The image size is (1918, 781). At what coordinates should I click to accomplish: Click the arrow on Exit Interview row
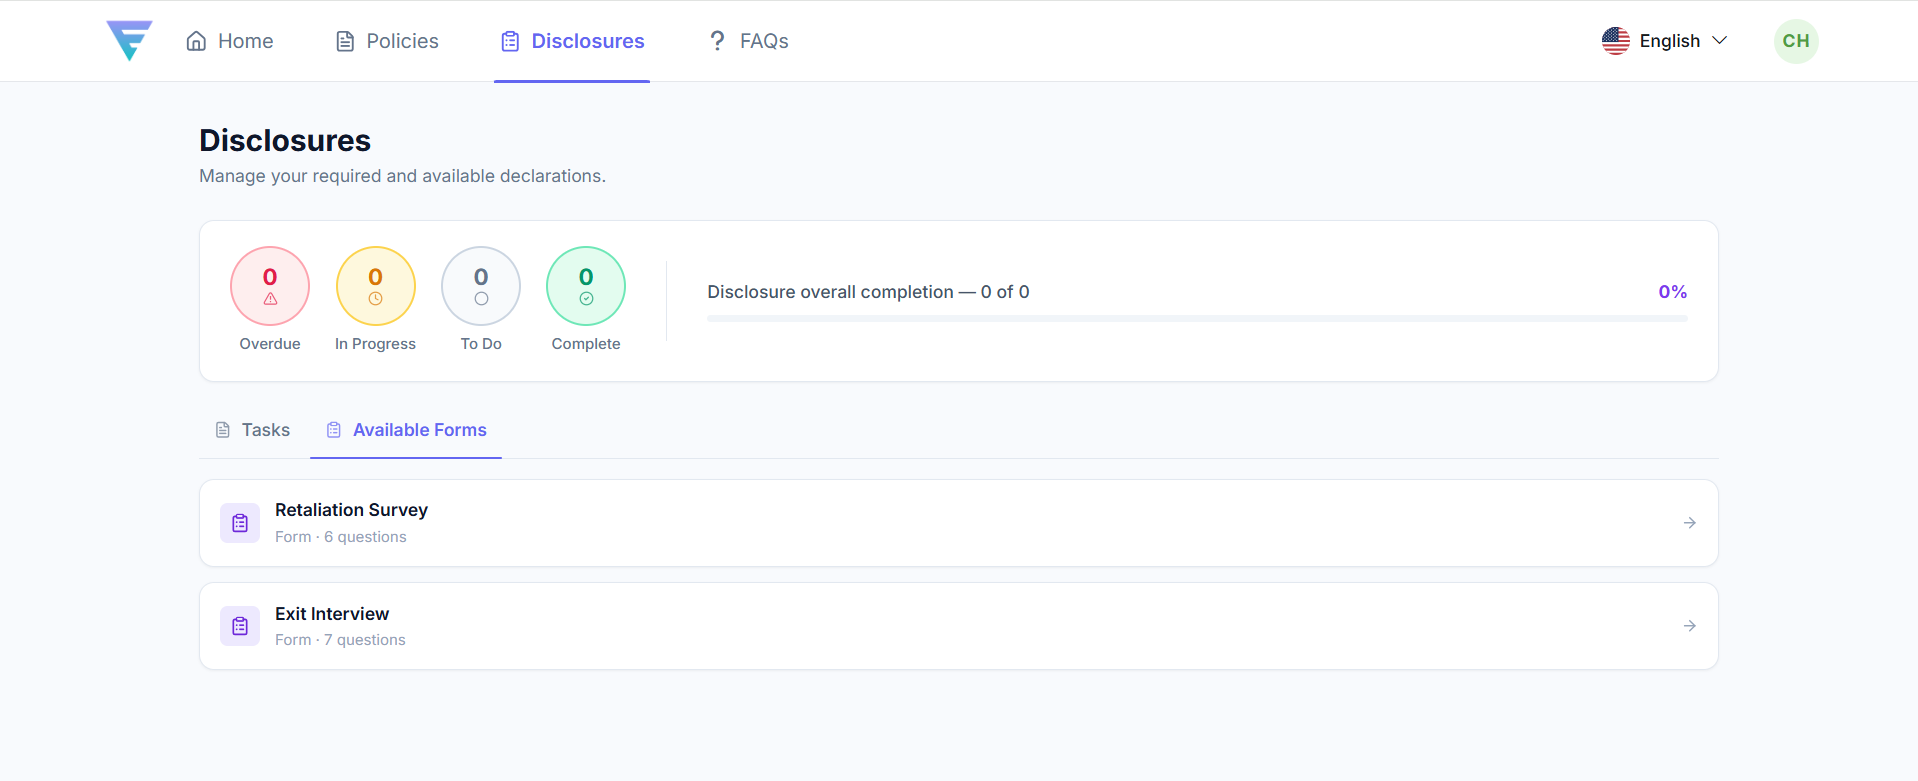point(1689,626)
